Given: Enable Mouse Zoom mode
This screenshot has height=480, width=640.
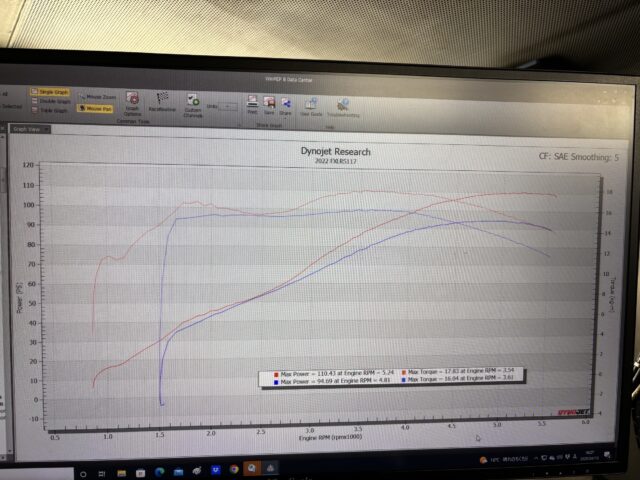Looking at the screenshot, I should [x=98, y=98].
